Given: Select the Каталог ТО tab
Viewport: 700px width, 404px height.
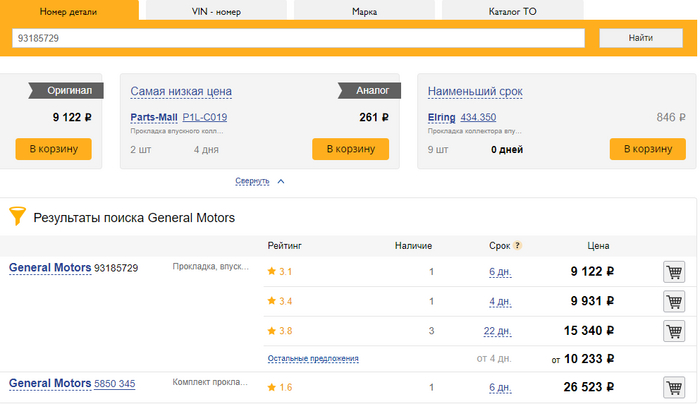Looking at the screenshot, I should (x=512, y=11).
